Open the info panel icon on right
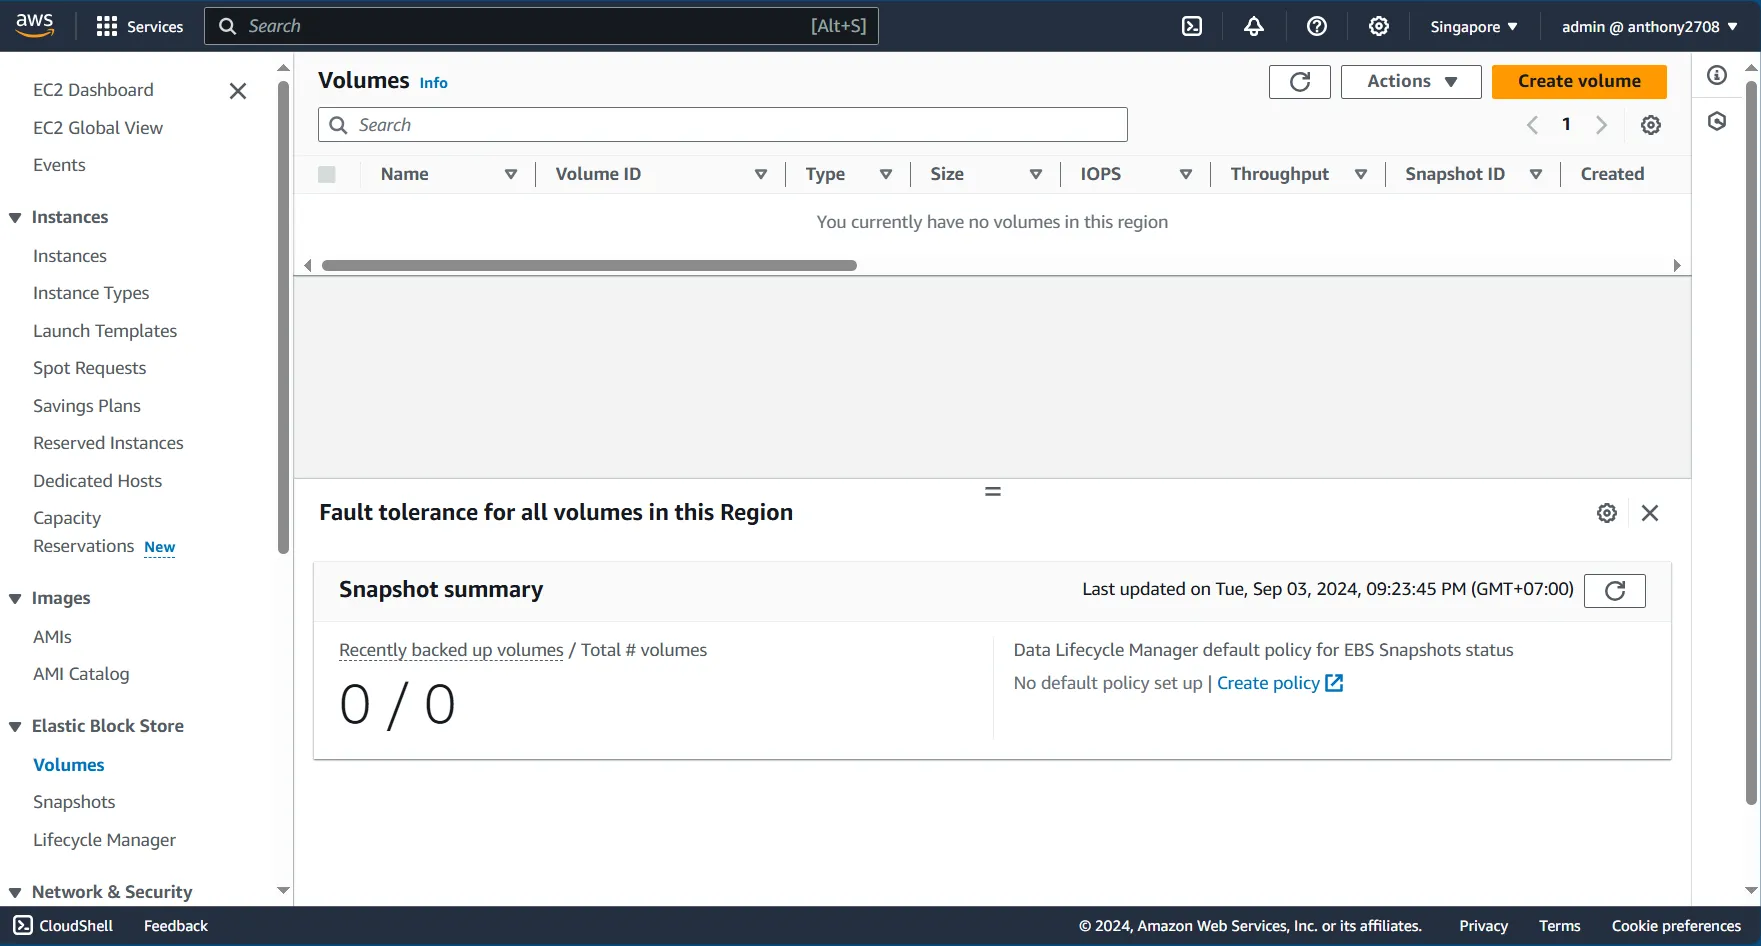The height and width of the screenshot is (946, 1761). (1717, 75)
